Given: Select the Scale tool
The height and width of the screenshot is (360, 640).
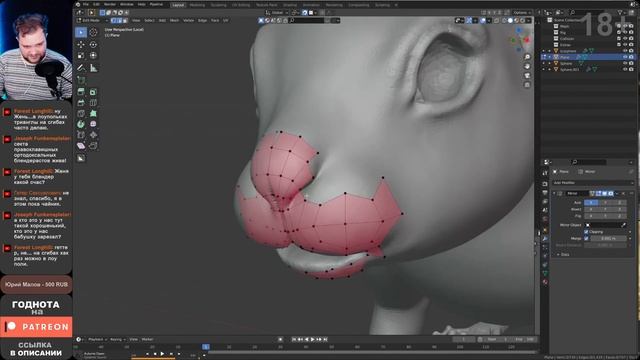Looking at the screenshot, I should 81,56.
